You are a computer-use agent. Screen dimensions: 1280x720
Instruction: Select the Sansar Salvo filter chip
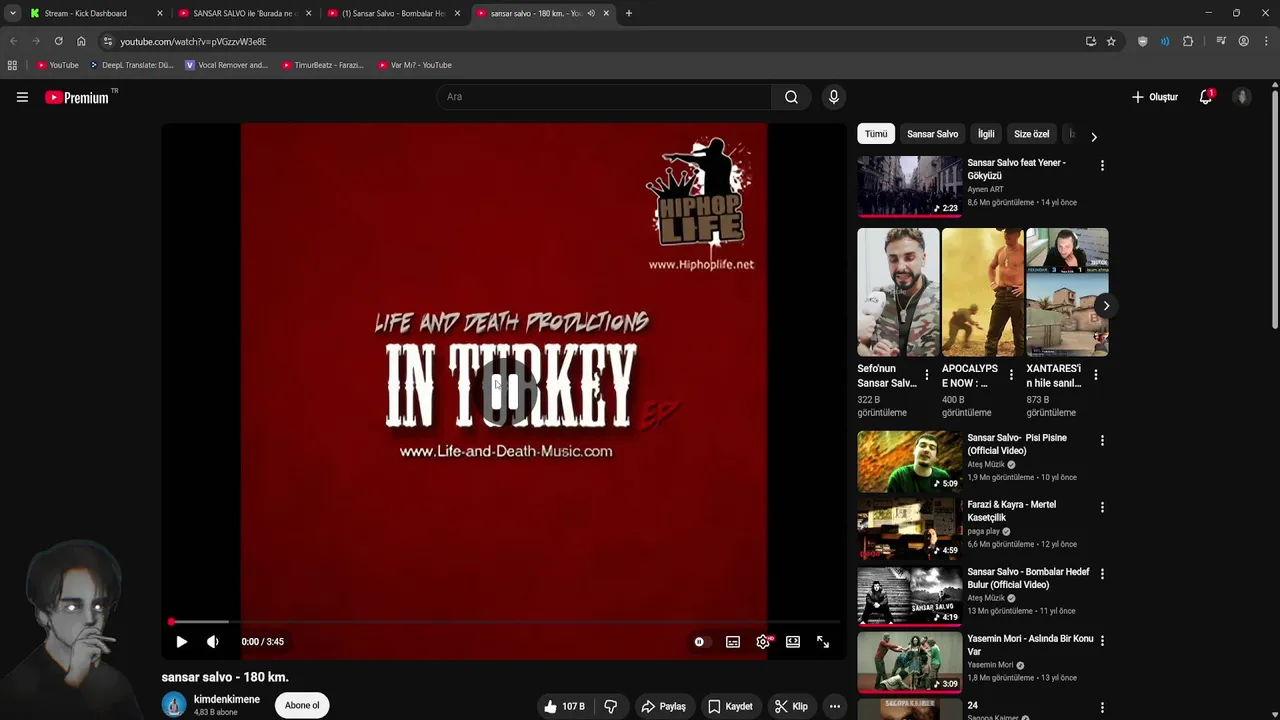click(x=932, y=134)
